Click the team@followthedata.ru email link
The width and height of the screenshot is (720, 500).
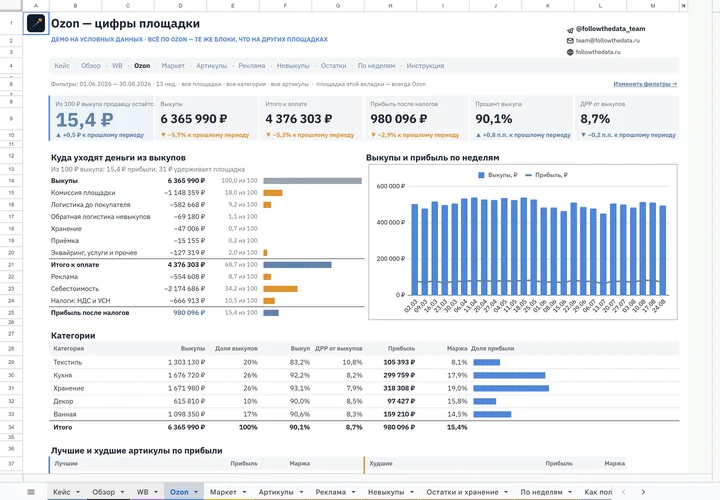608,41
